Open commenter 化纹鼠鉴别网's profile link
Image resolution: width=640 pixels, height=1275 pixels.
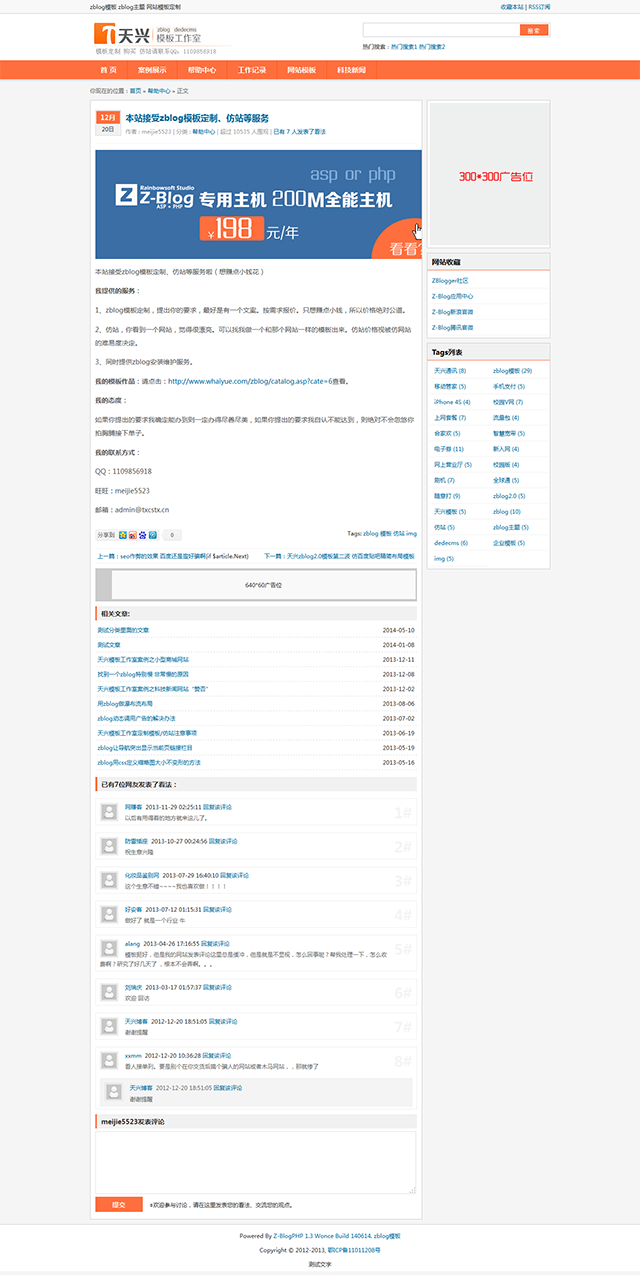pyautogui.click(x=141, y=874)
